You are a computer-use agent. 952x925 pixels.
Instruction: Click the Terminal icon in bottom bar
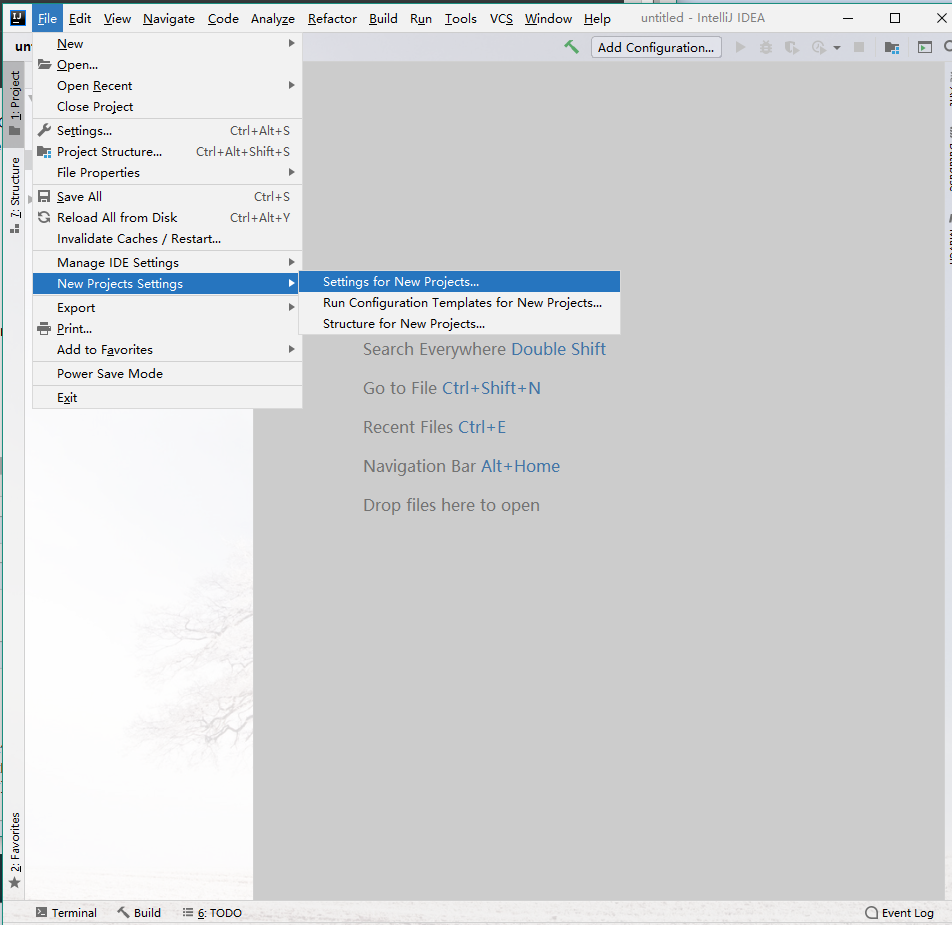pos(41,912)
